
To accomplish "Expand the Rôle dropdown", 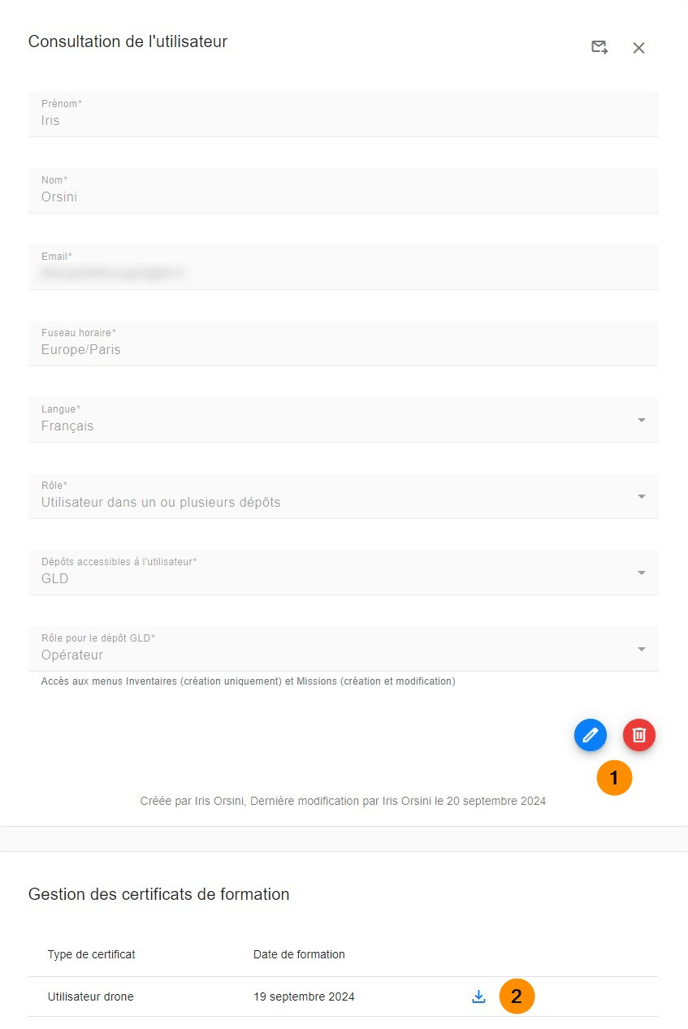I will tap(641, 496).
